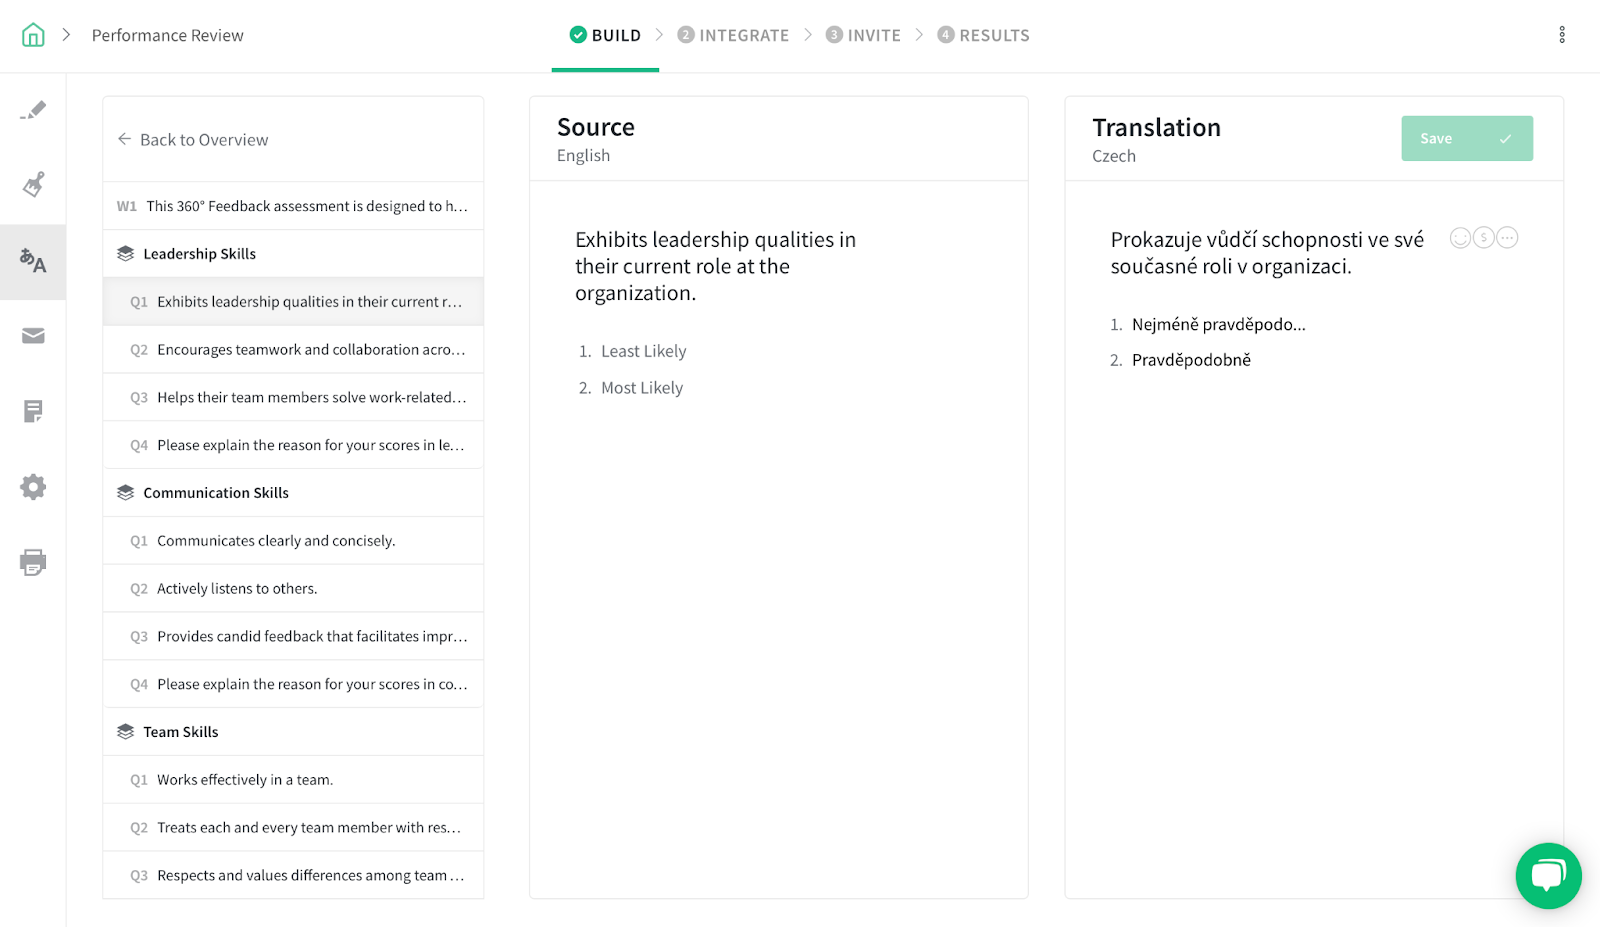Open the live chat bubble

click(1548, 876)
